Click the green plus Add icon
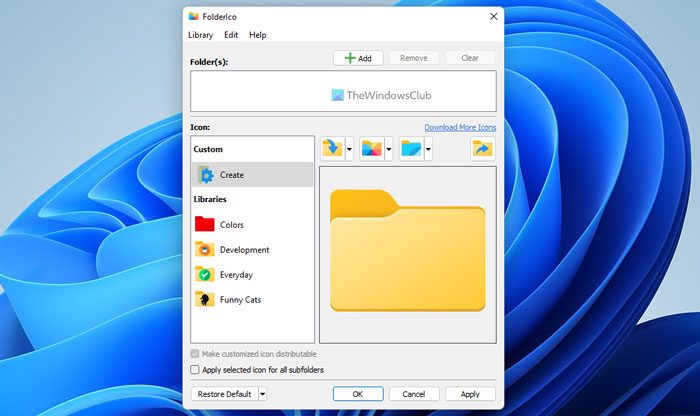700x416 pixels. pos(350,58)
